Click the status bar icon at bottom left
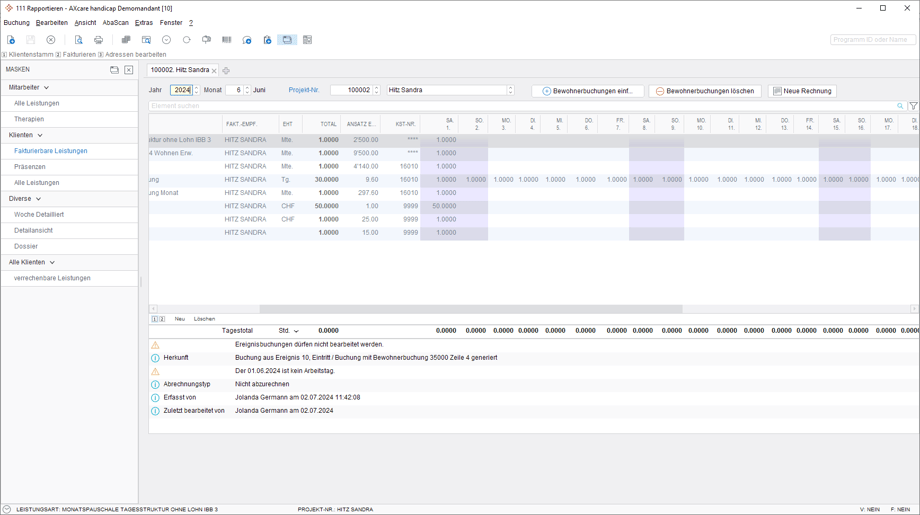Screen dimensions: 920x515 pyautogui.click(x=6, y=509)
